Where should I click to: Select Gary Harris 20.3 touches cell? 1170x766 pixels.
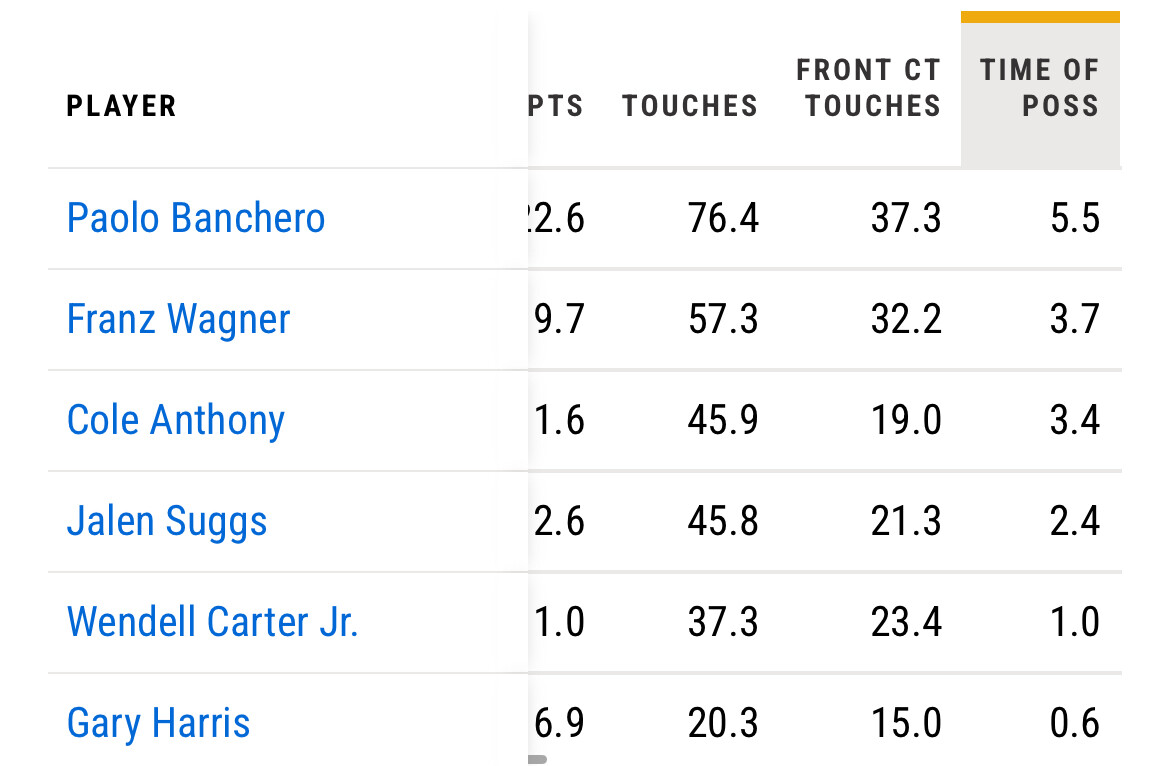pos(723,723)
